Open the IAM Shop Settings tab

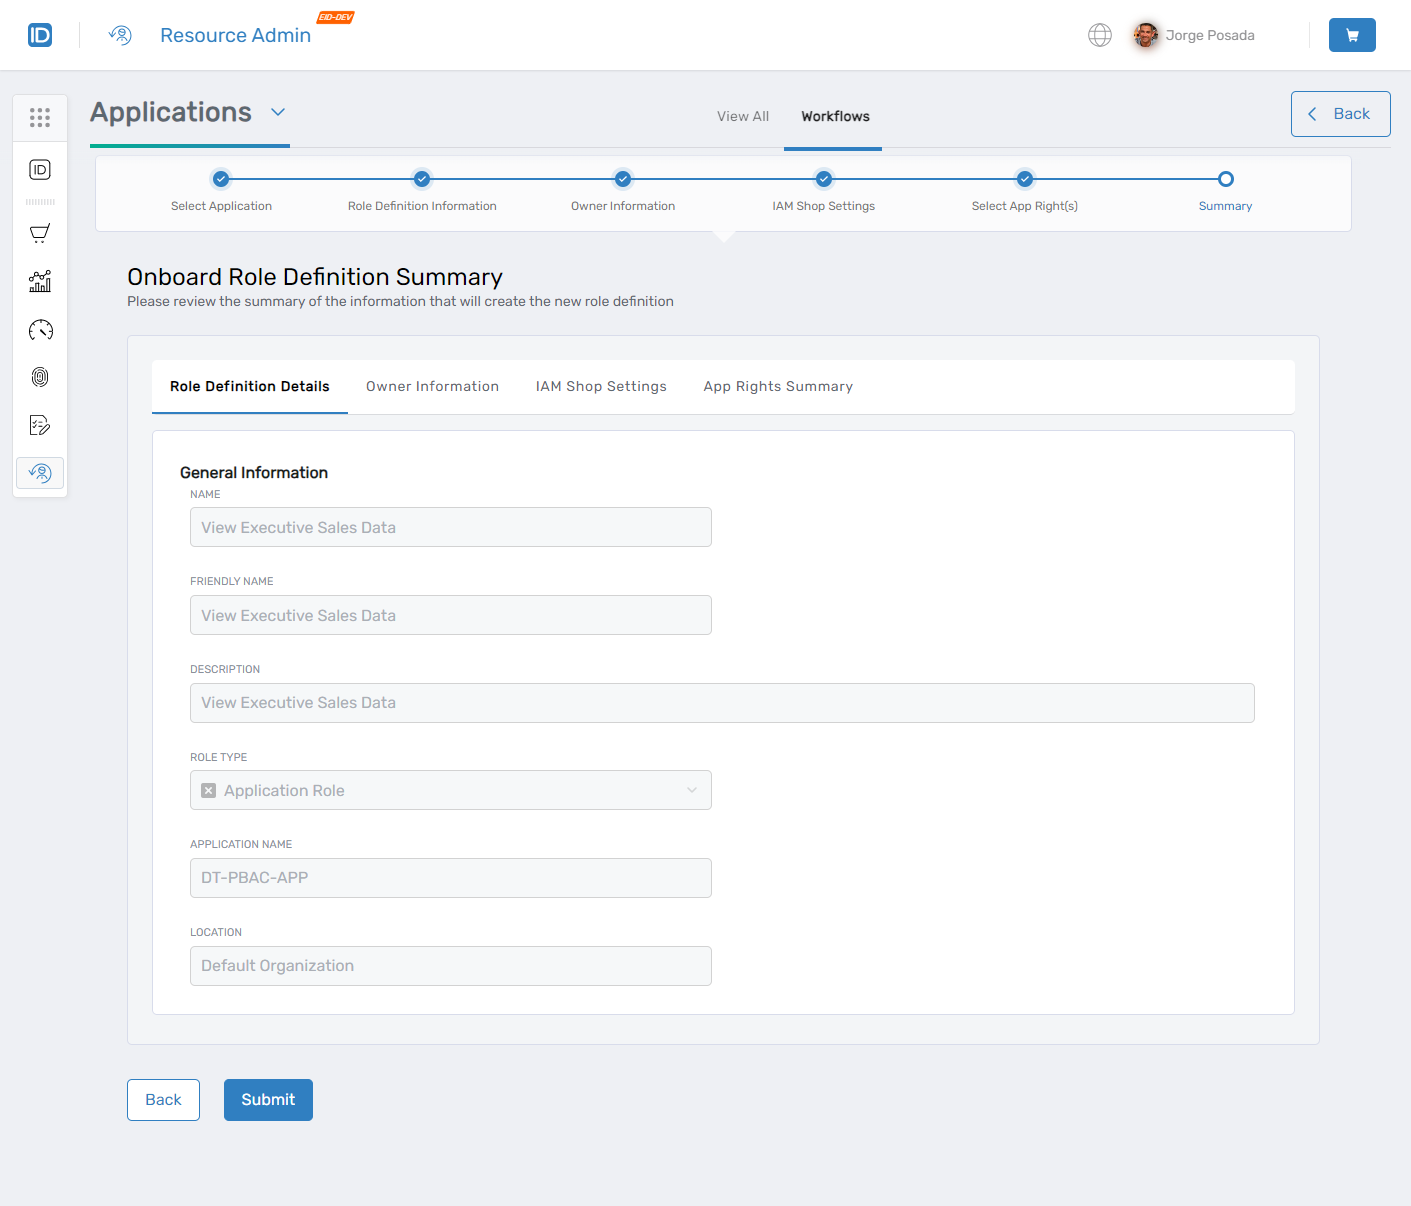point(600,387)
